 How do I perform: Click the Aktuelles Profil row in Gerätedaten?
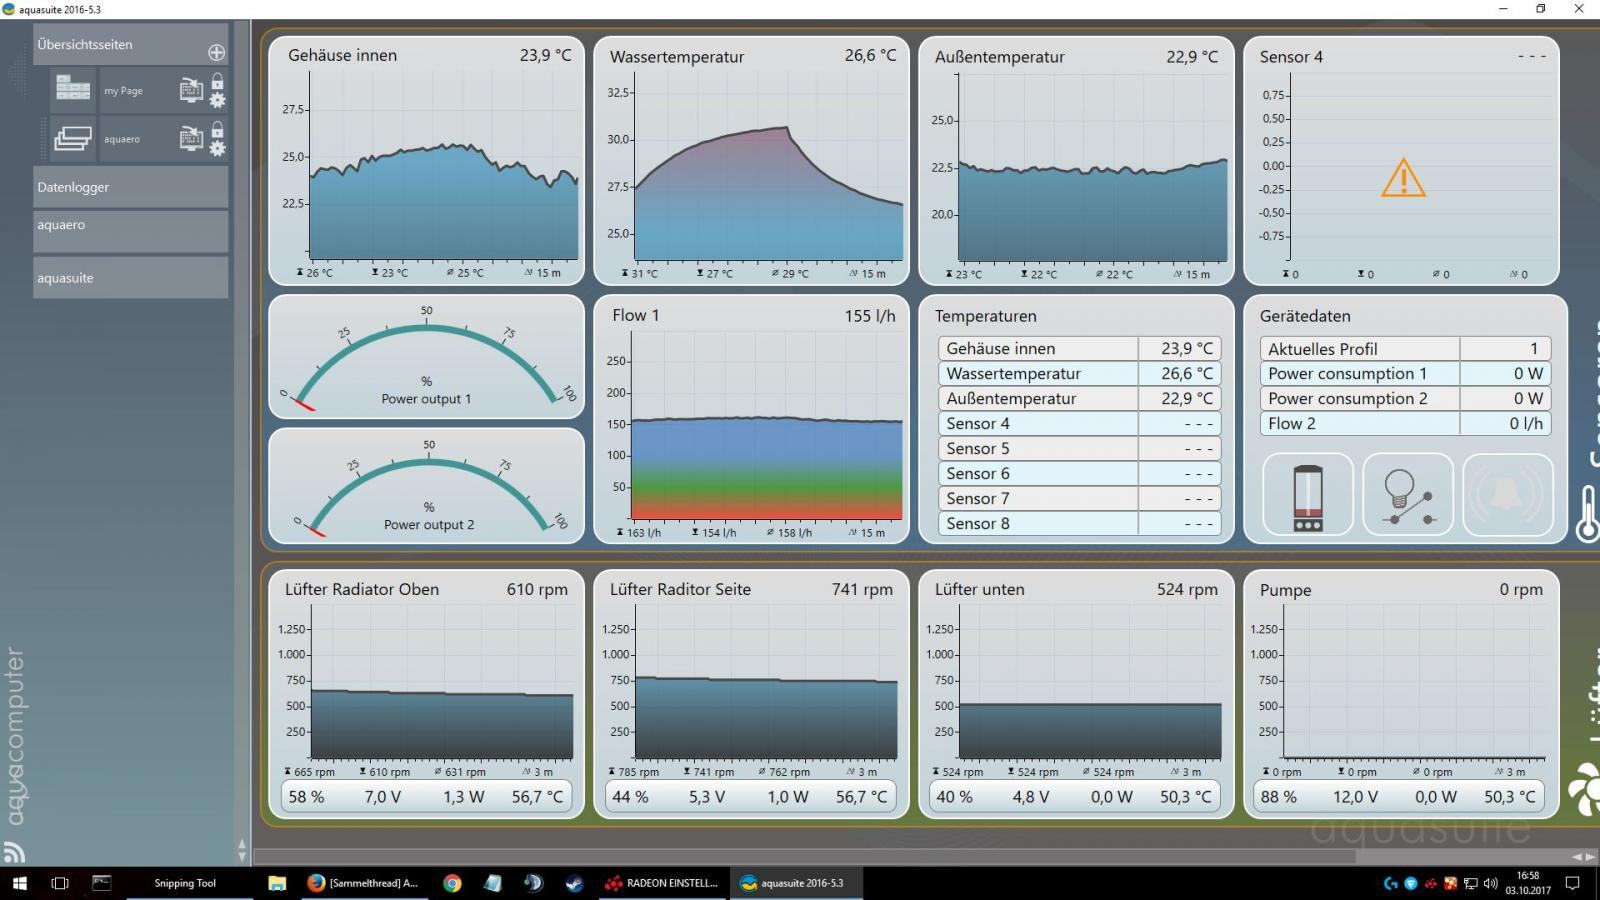[x=1406, y=348]
